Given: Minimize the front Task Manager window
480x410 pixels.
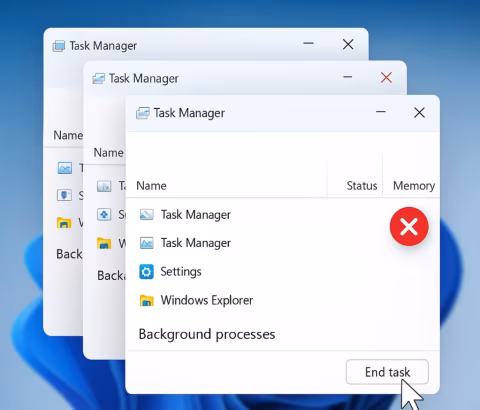Looking at the screenshot, I should [x=381, y=112].
